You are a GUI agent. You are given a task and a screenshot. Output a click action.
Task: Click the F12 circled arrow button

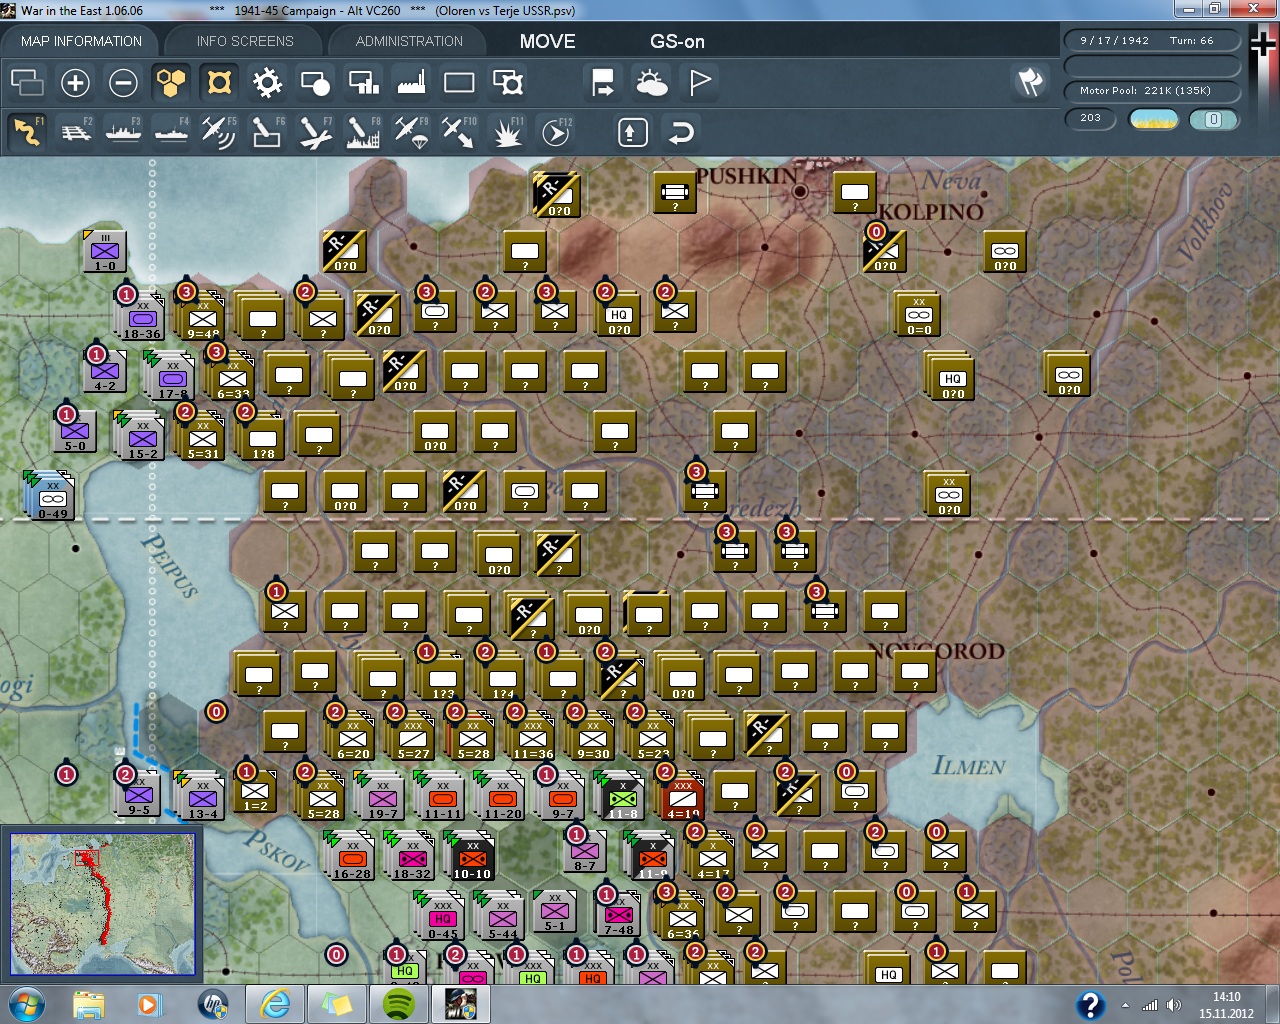(x=555, y=132)
